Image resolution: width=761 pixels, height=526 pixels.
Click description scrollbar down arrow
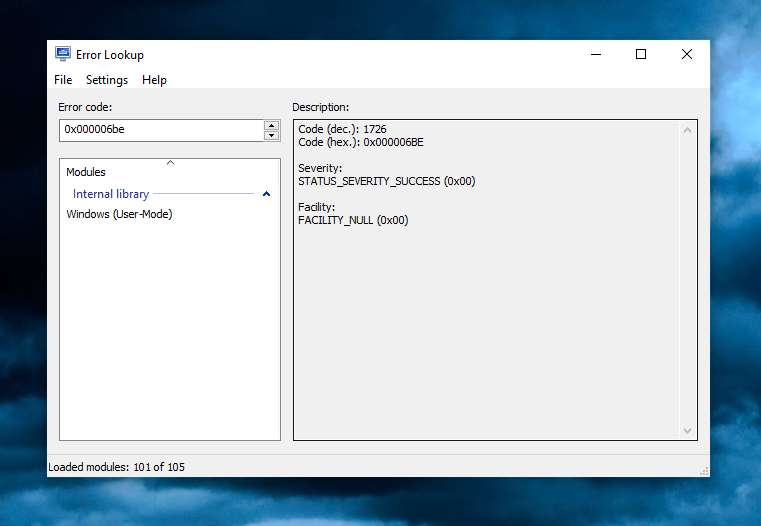687,430
